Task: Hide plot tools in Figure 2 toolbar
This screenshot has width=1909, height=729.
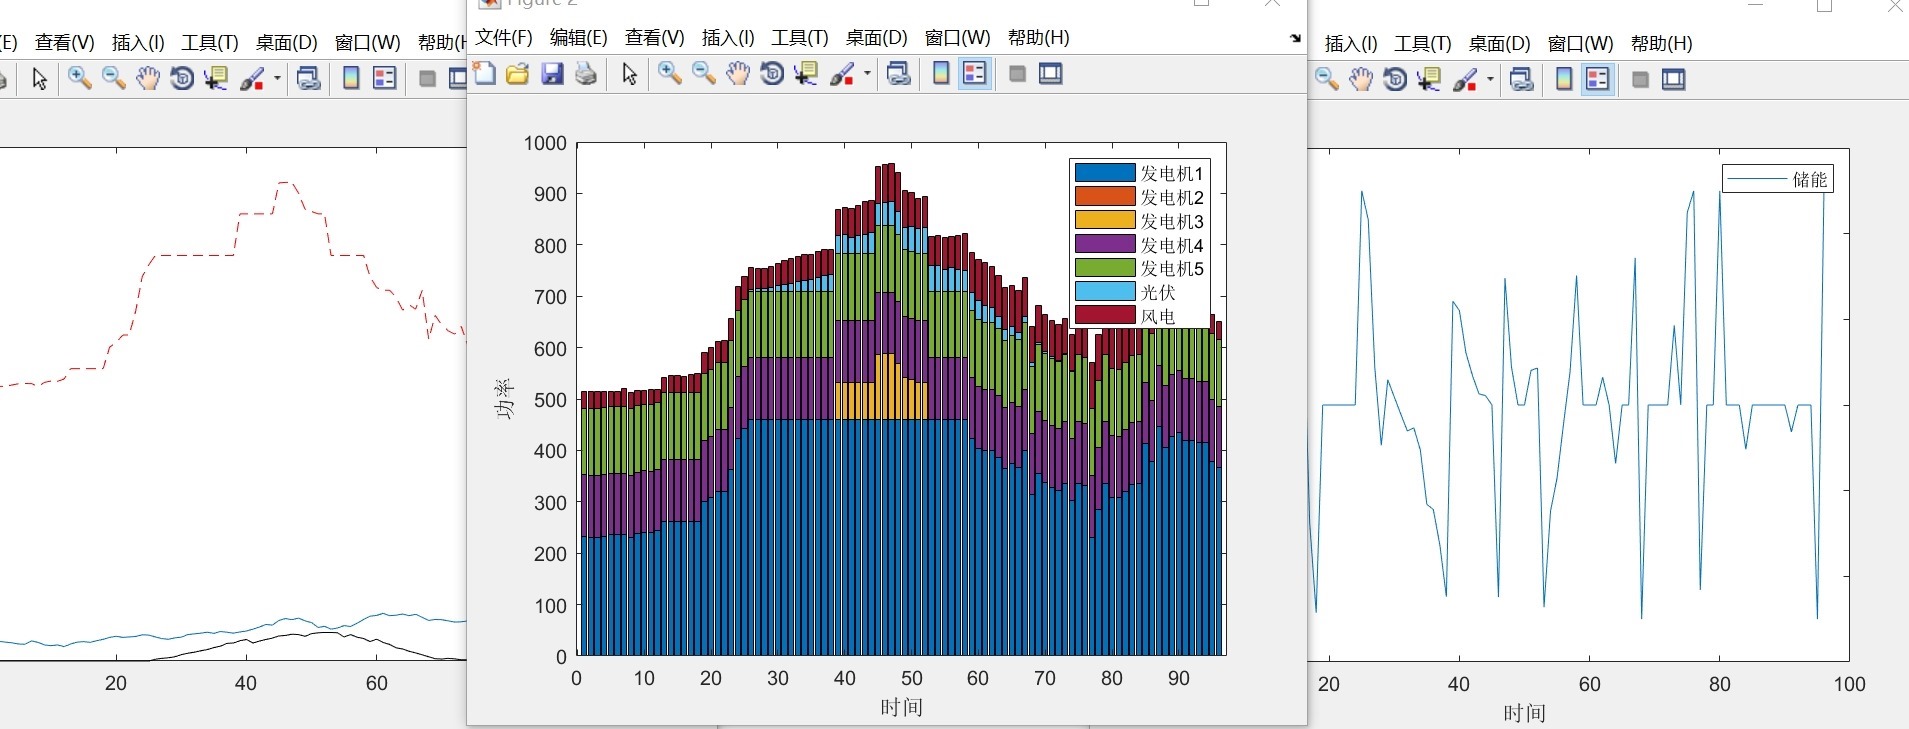Action: [x=1017, y=74]
